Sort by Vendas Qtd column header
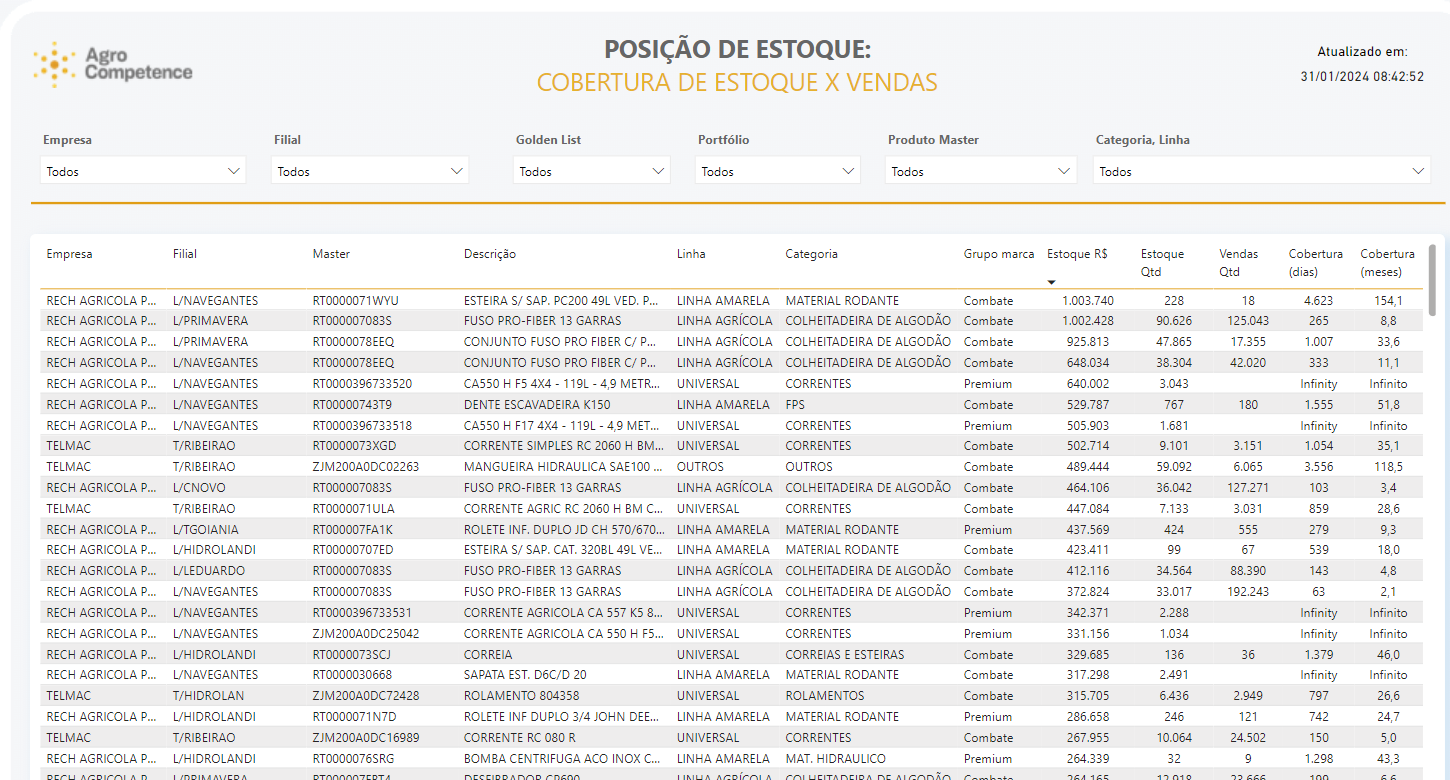The image size is (1450, 780). pos(1239,262)
